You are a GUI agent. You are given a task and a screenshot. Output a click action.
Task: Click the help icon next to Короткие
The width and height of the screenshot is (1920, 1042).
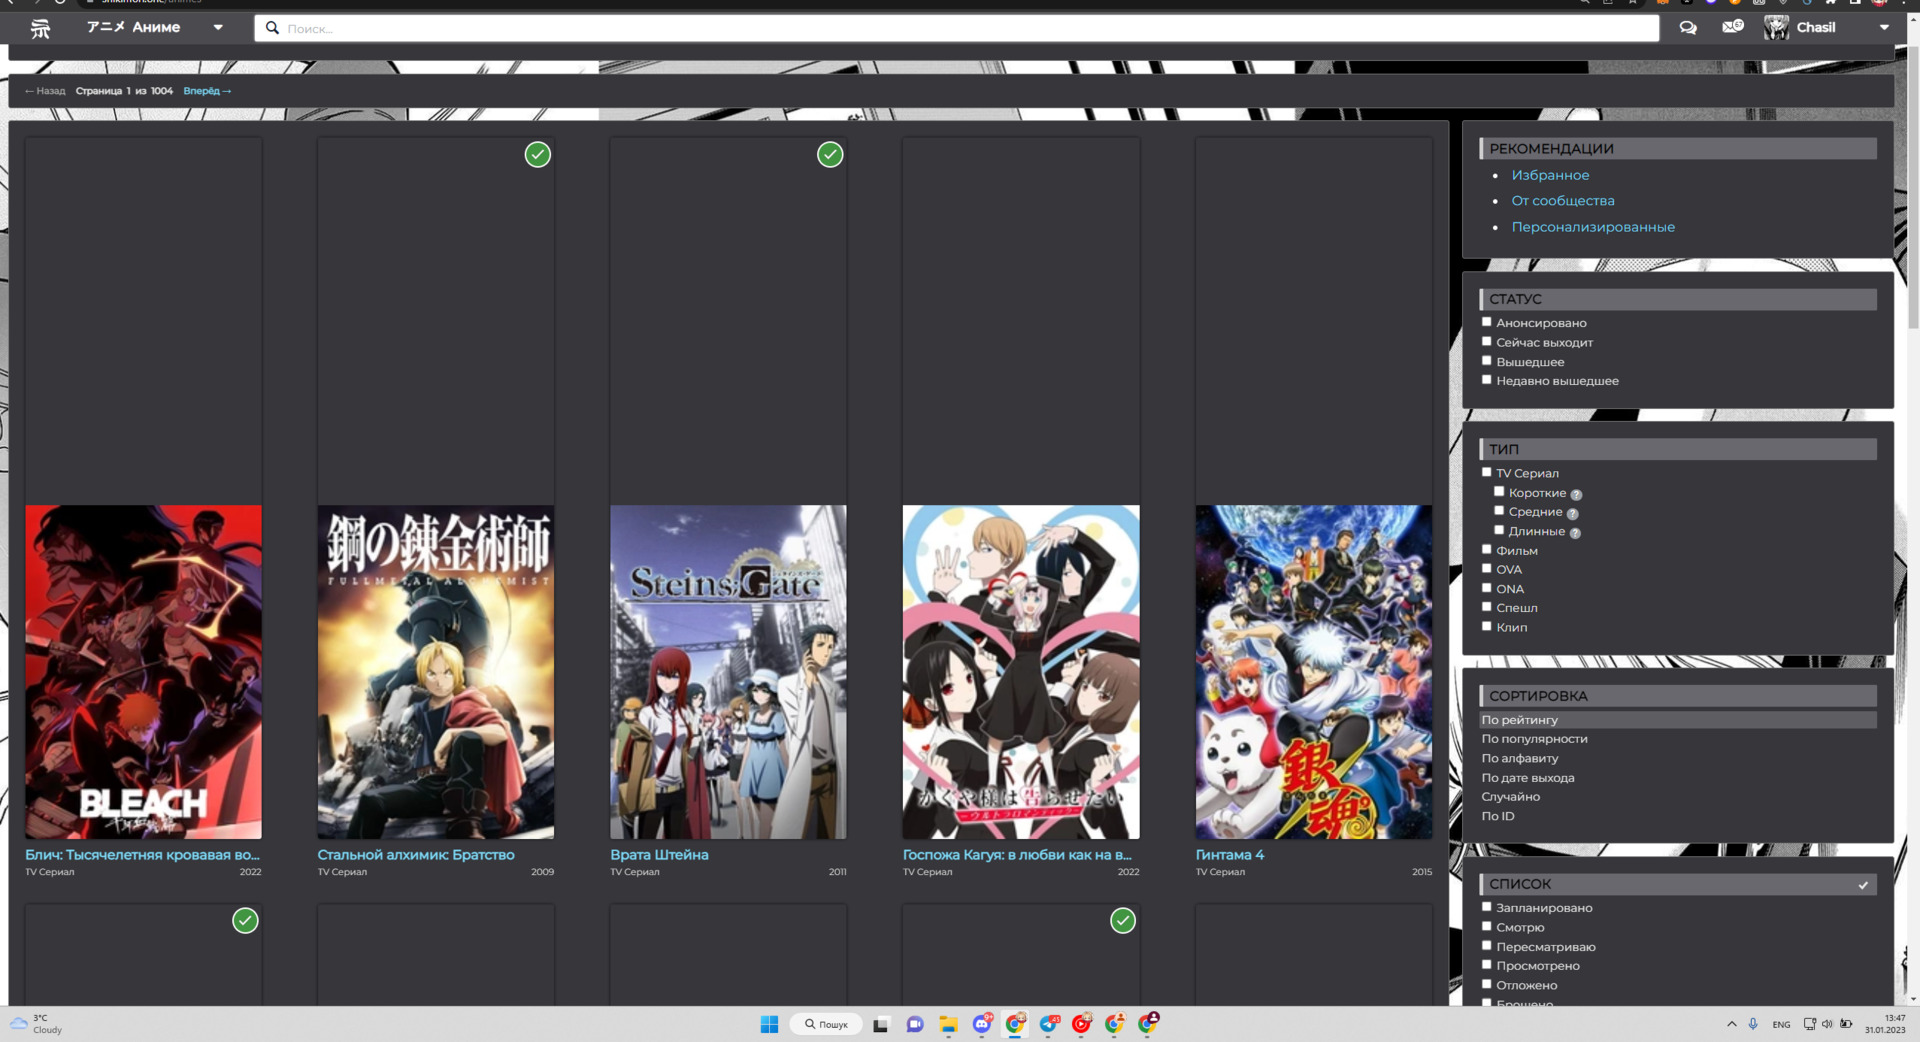click(x=1576, y=494)
